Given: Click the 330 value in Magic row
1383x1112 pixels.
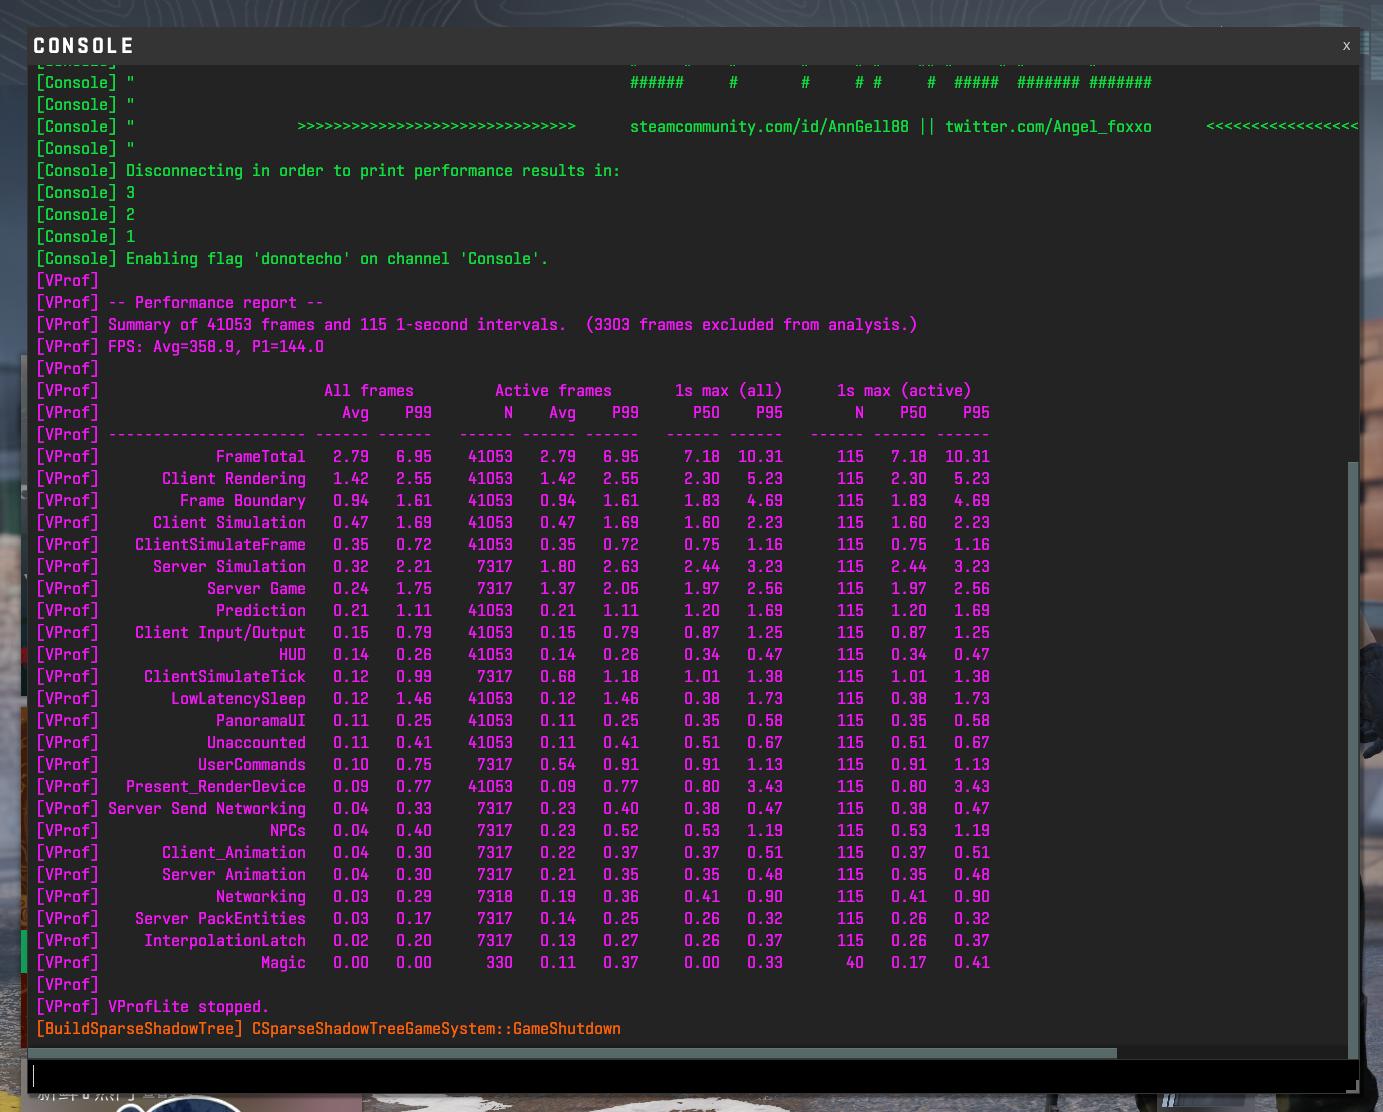Looking at the screenshot, I should [x=499, y=963].
